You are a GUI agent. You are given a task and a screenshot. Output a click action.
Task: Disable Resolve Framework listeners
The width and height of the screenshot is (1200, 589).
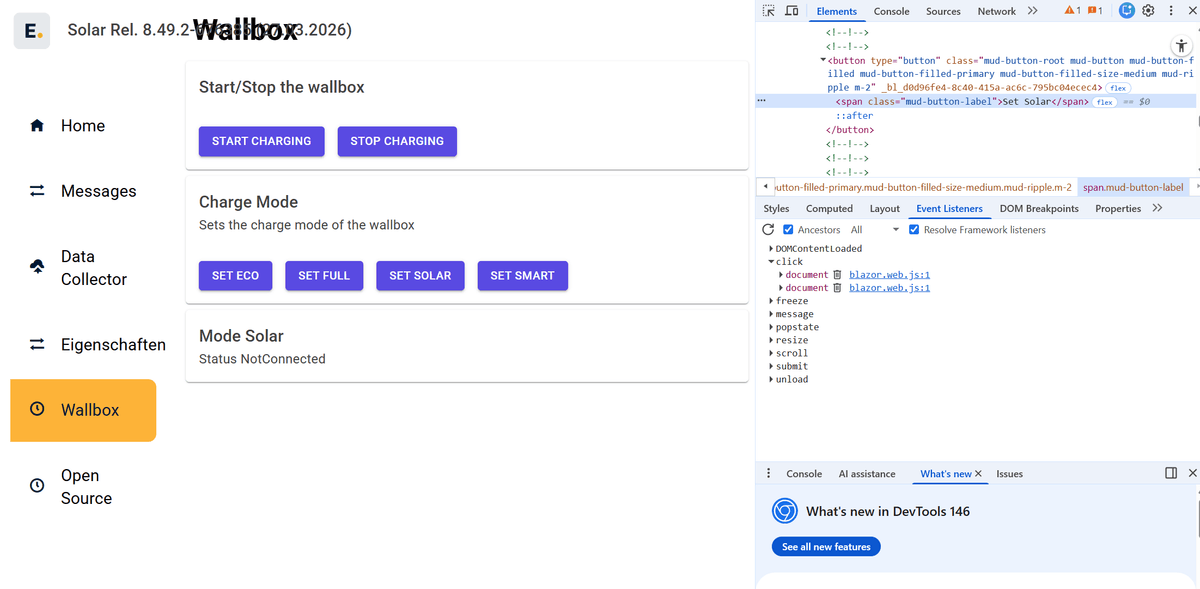click(913, 229)
